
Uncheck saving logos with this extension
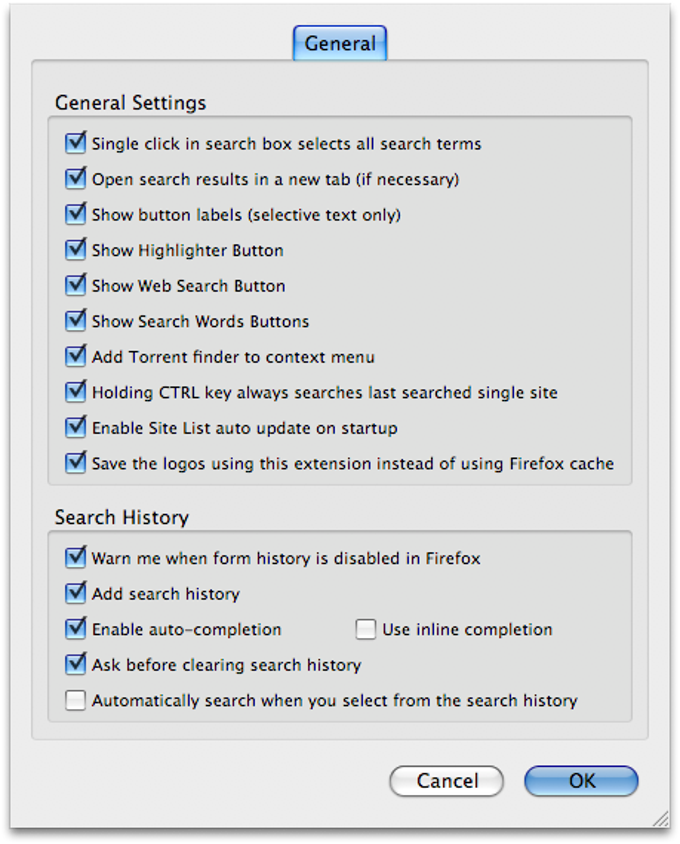pos(75,463)
